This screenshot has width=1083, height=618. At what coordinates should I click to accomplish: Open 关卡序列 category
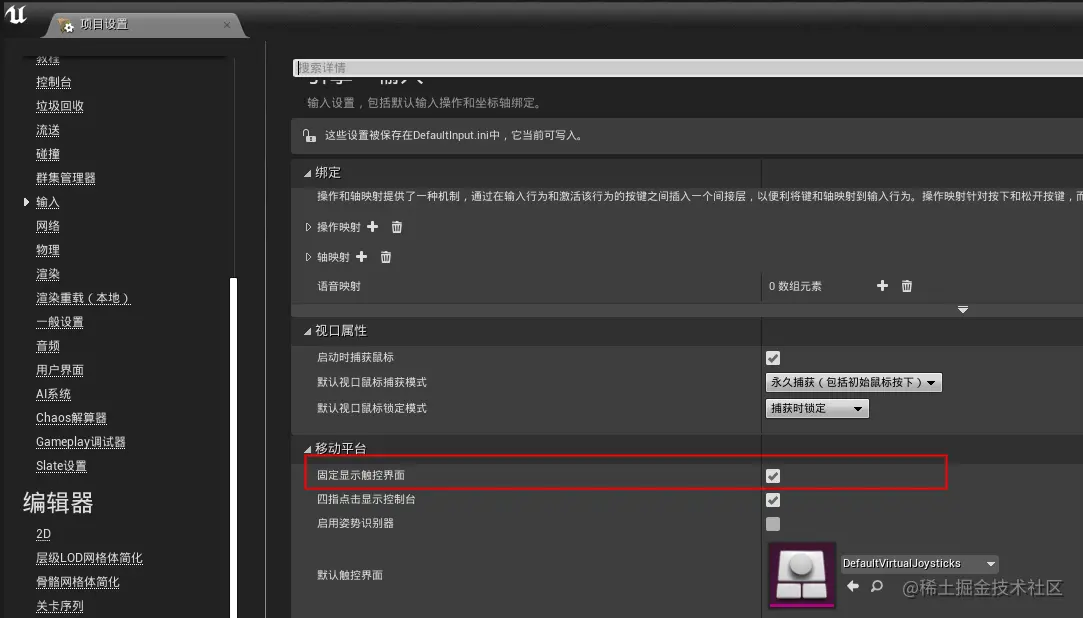click(x=59, y=606)
